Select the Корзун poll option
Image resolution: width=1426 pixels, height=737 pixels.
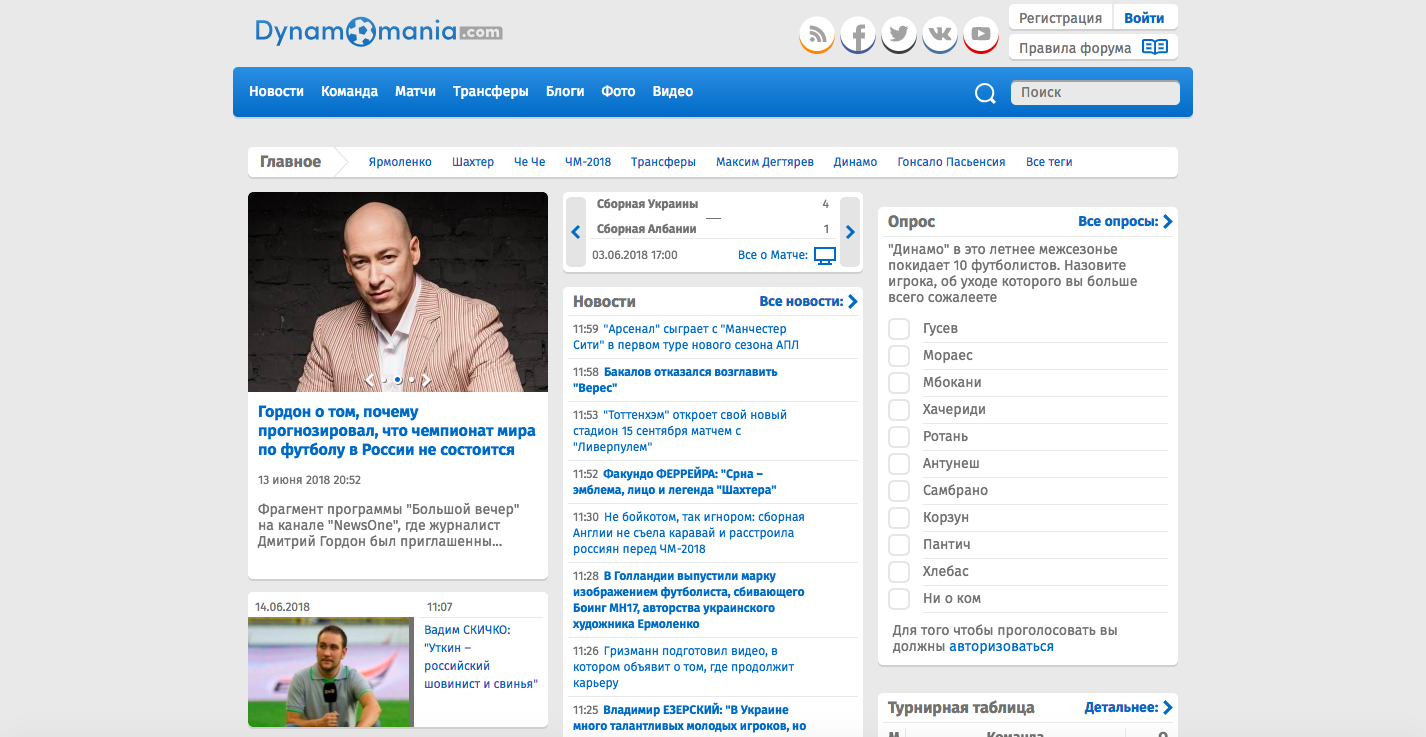point(899,518)
